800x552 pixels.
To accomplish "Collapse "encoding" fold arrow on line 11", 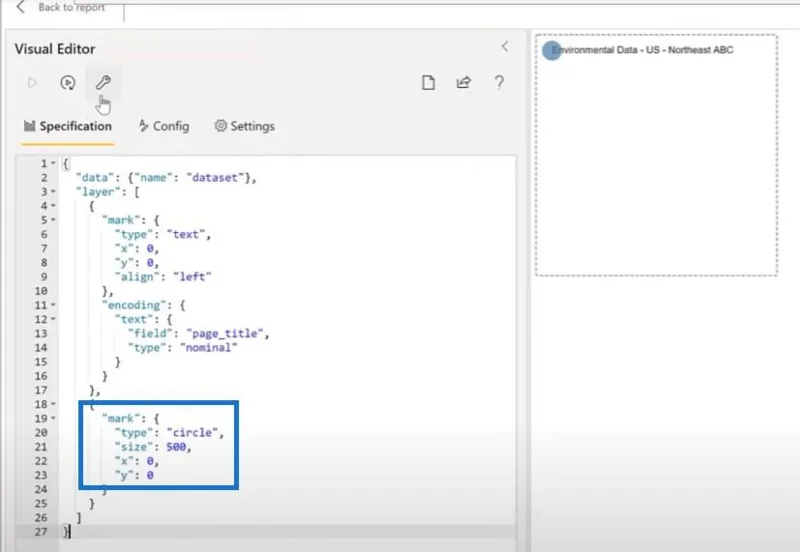I will tap(53, 306).
